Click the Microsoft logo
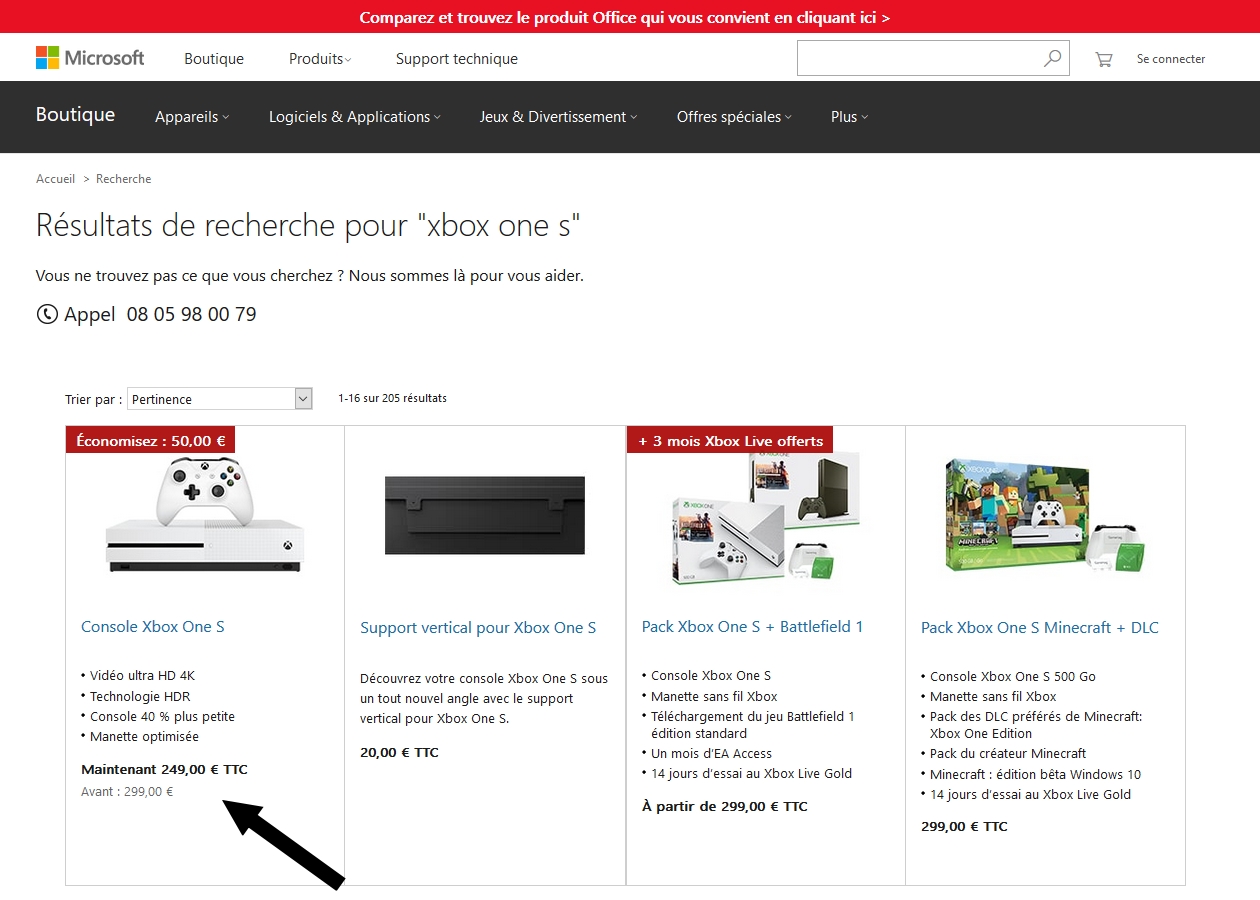This screenshot has width=1260, height=900. point(90,58)
